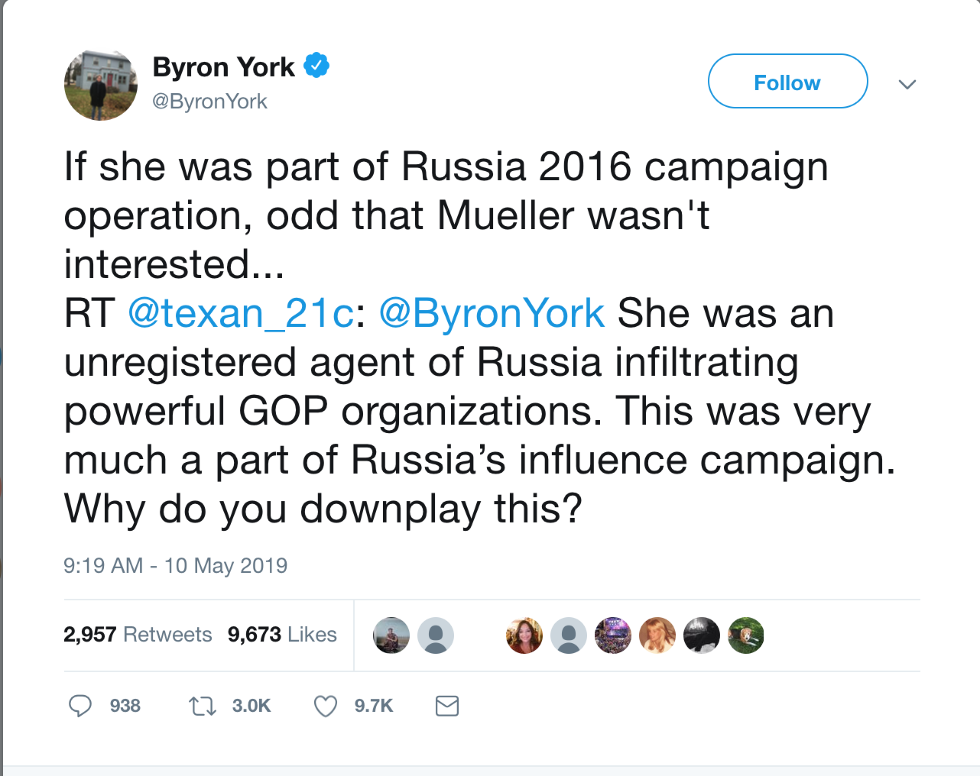View the 9,673 Likes list
The width and height of the screenshot is (980, 776).
click(x=282, y=634)
